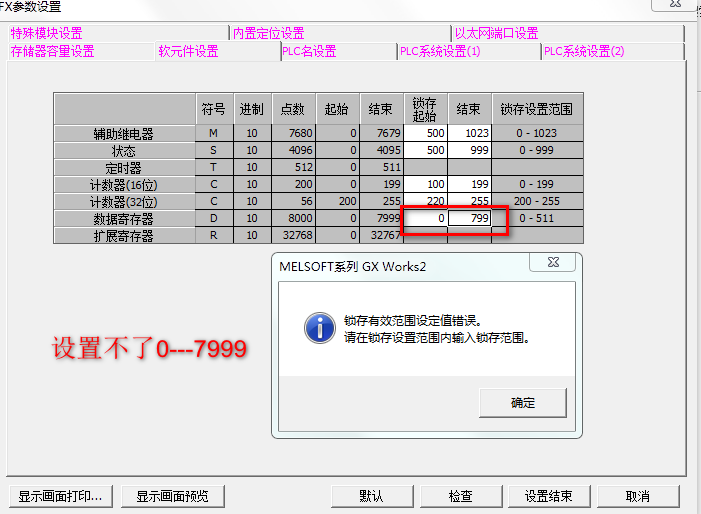Click the OK (确定) button in the error dialog
This screenshot has height=514, width=701.
523,402
